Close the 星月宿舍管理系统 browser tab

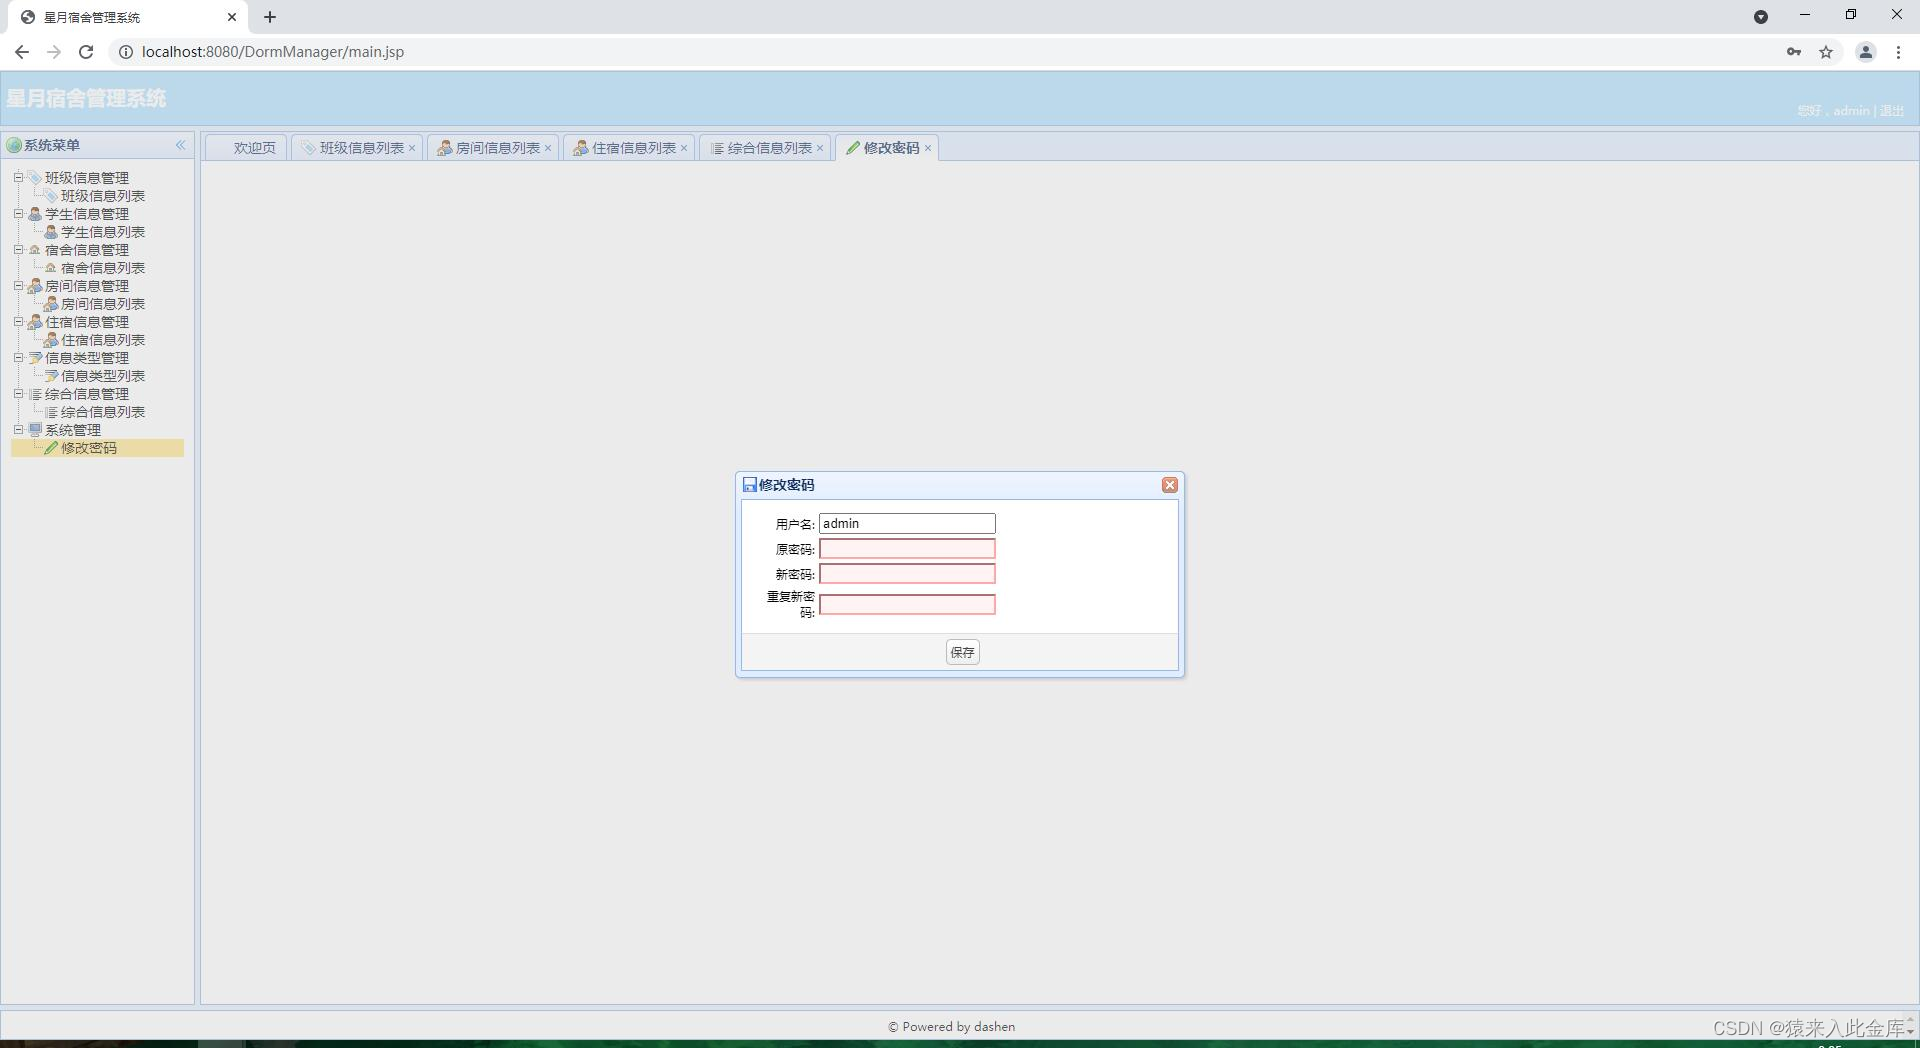click(x=232, y=17)
